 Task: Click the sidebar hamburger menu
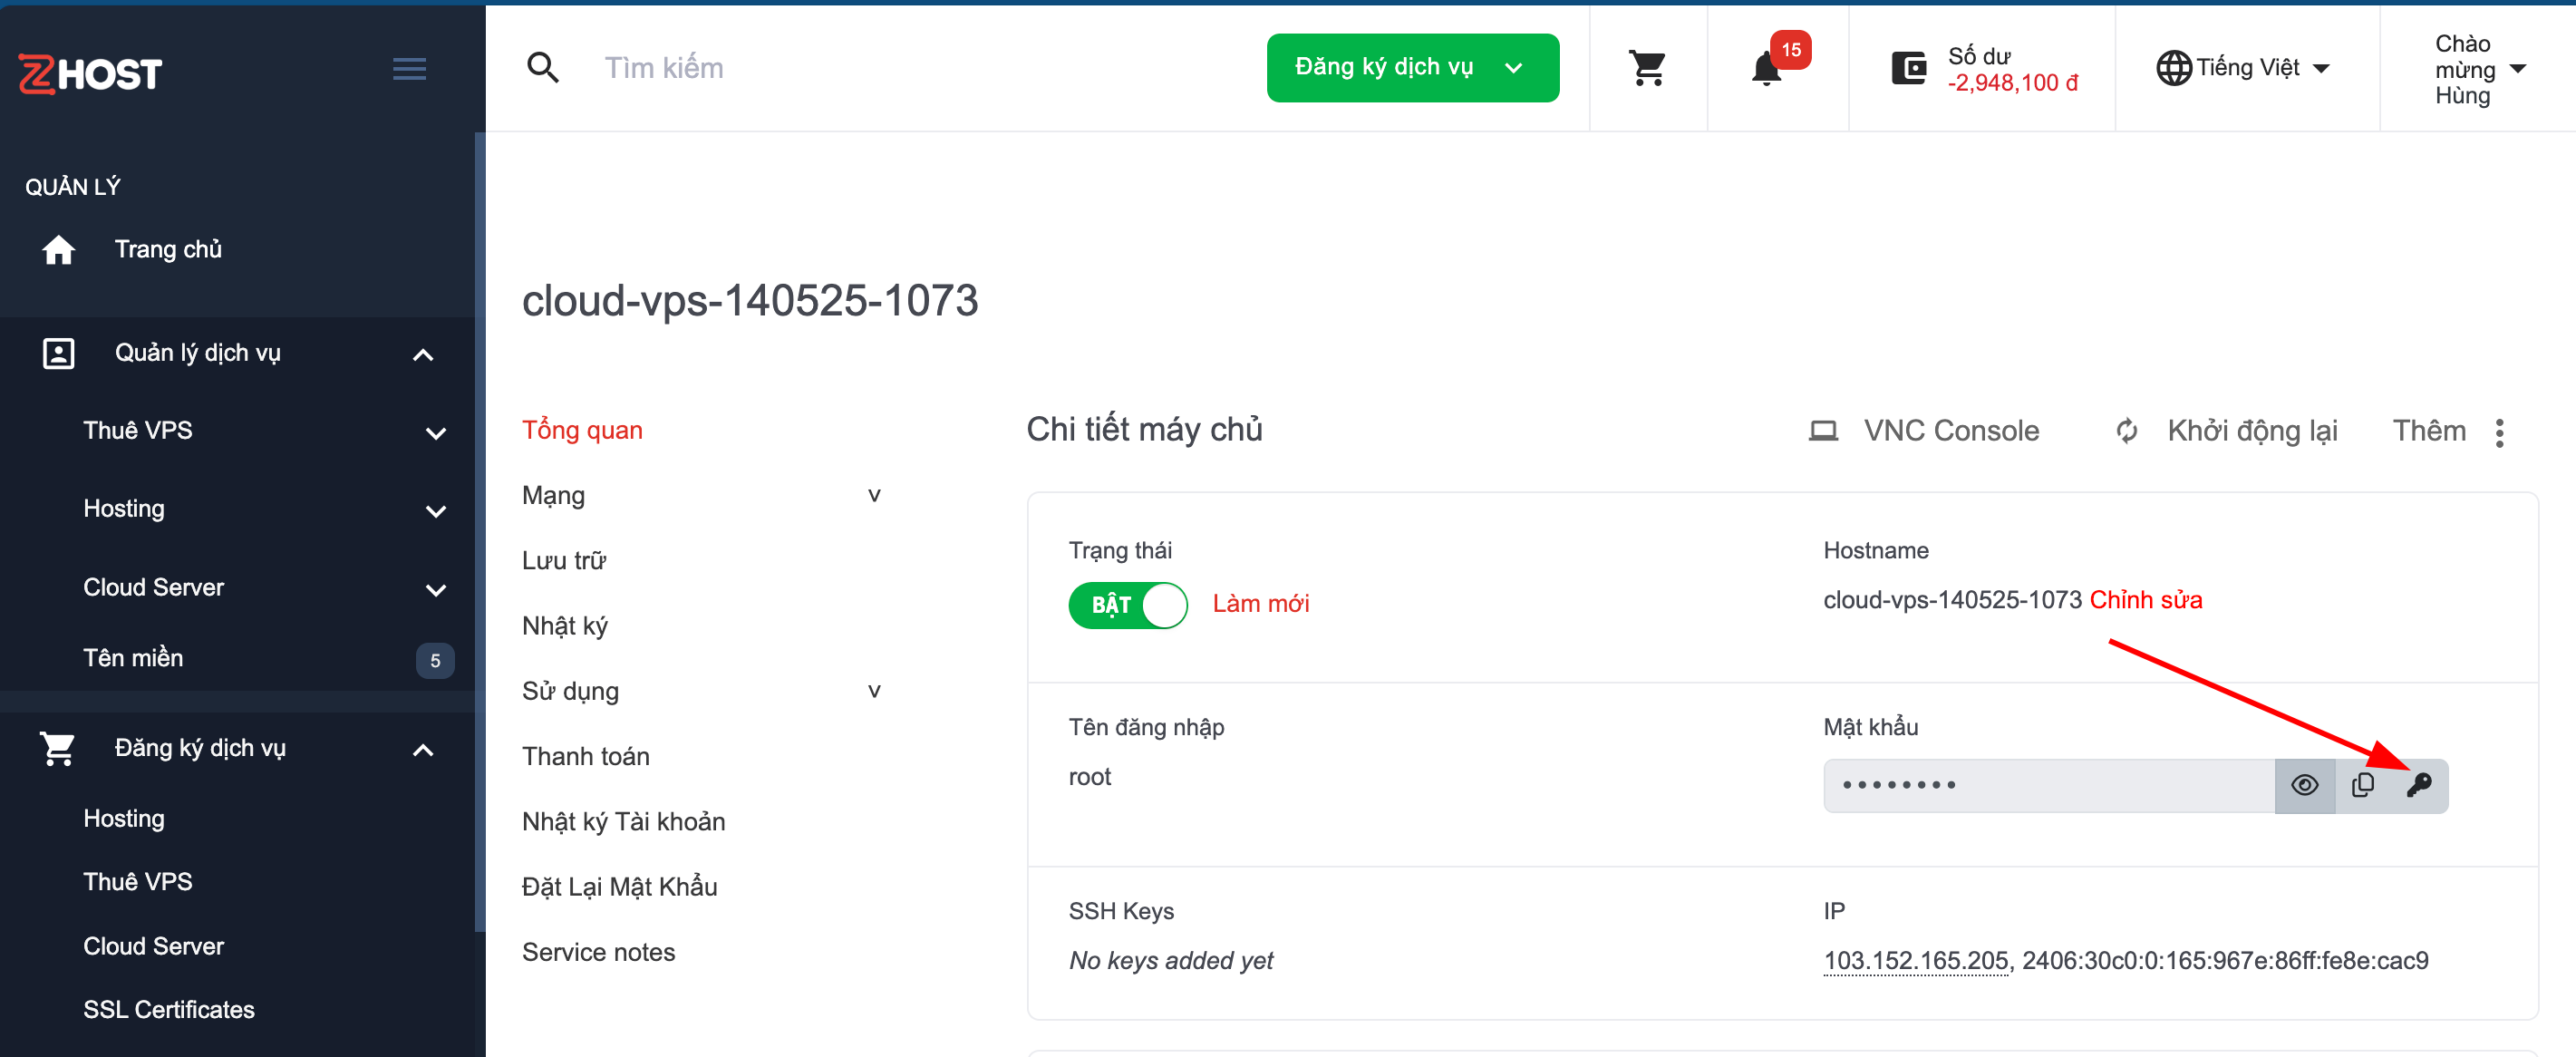click(x=408, y=68)
